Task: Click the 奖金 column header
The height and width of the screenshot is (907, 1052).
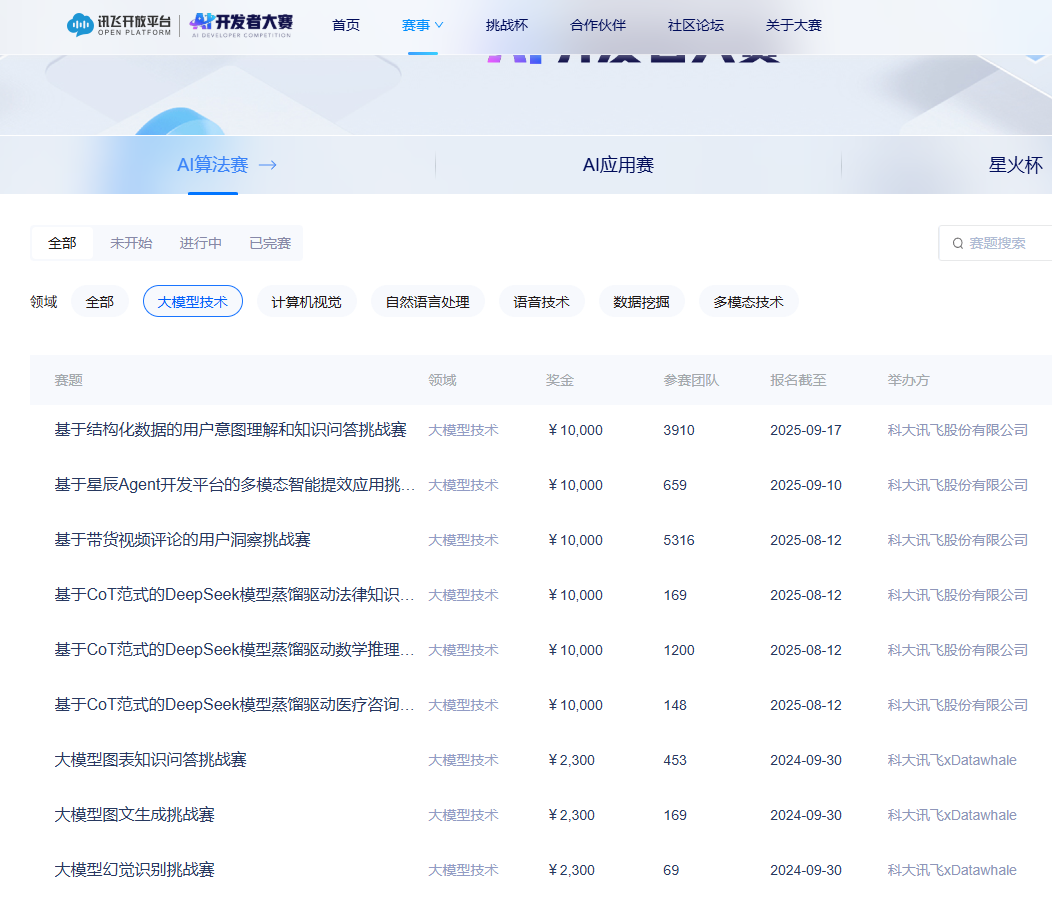Action: (x=560, y=380)
